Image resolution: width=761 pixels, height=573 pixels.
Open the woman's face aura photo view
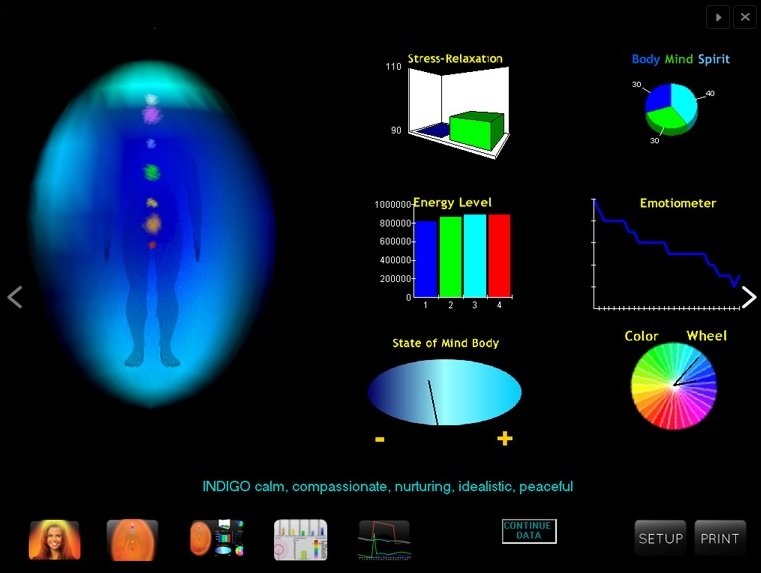point(54,540)
